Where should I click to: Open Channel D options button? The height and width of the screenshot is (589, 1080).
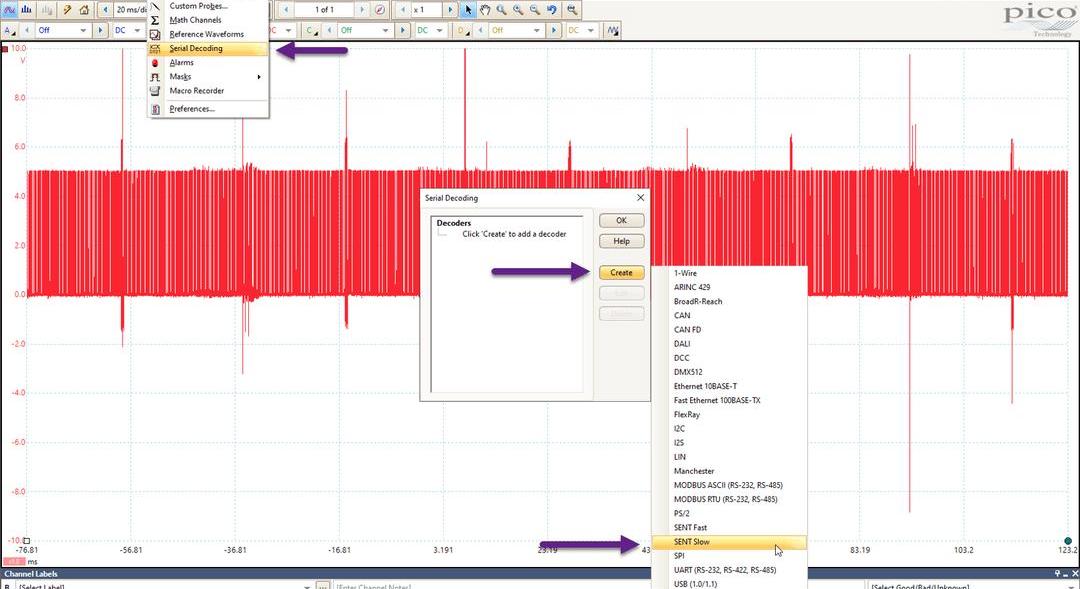pyautogui.click(x=464, y=30)
